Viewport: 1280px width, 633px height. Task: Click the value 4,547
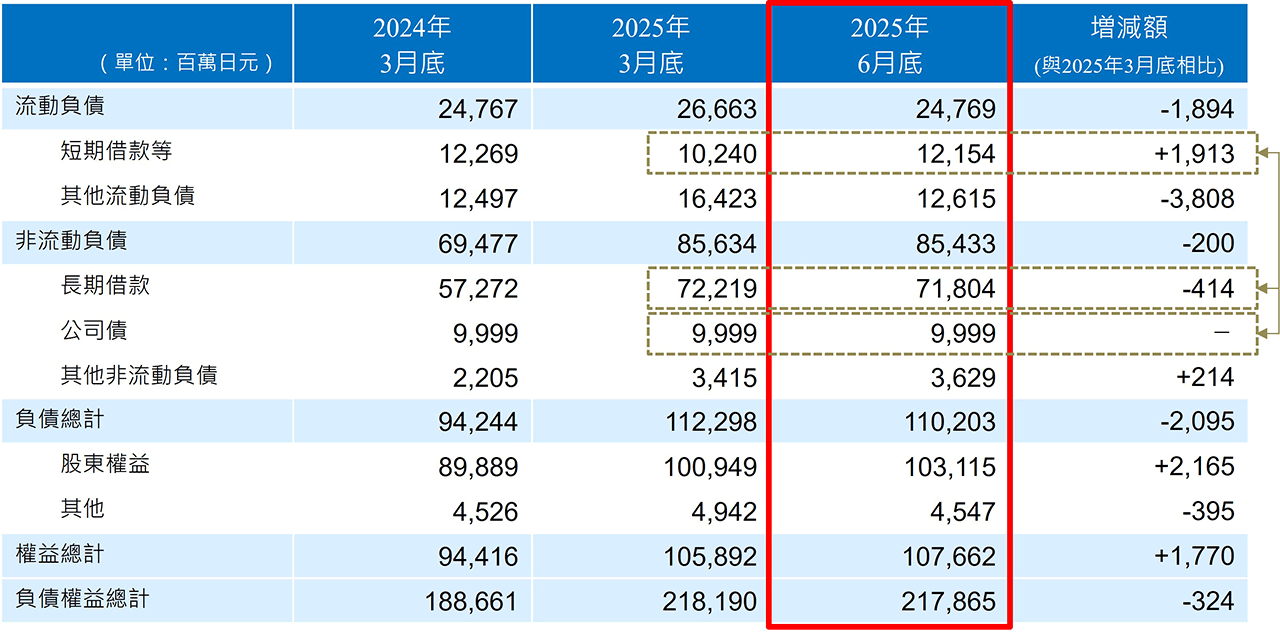click(x=962, y=513)
